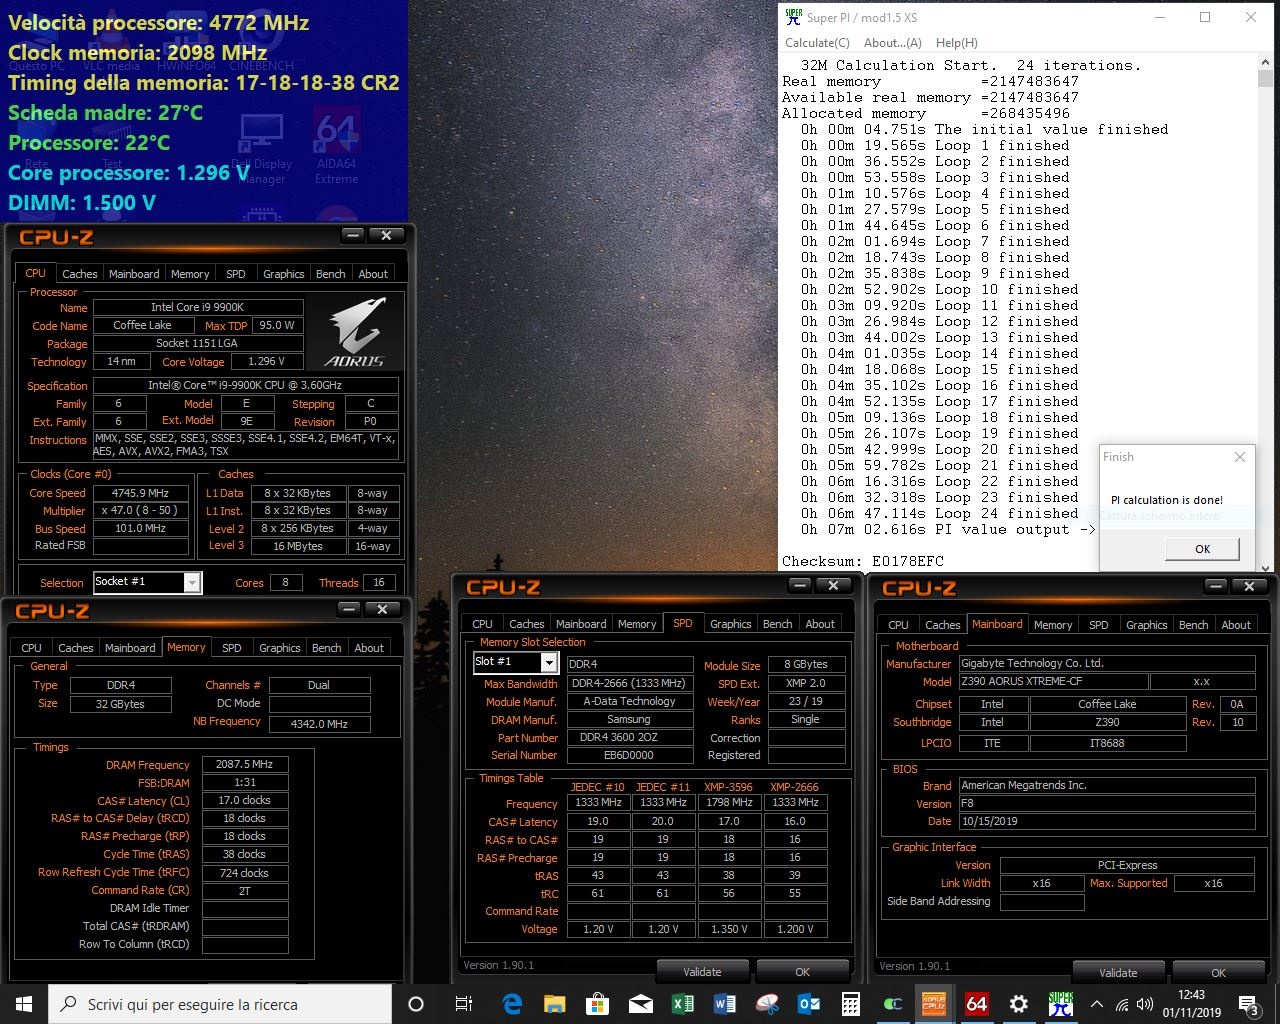The height and width of the screenshot is (1024, 1280).
Task: Switch to AORUS CPU-Z taskbar icon
Action: [x=934, y=1004]
